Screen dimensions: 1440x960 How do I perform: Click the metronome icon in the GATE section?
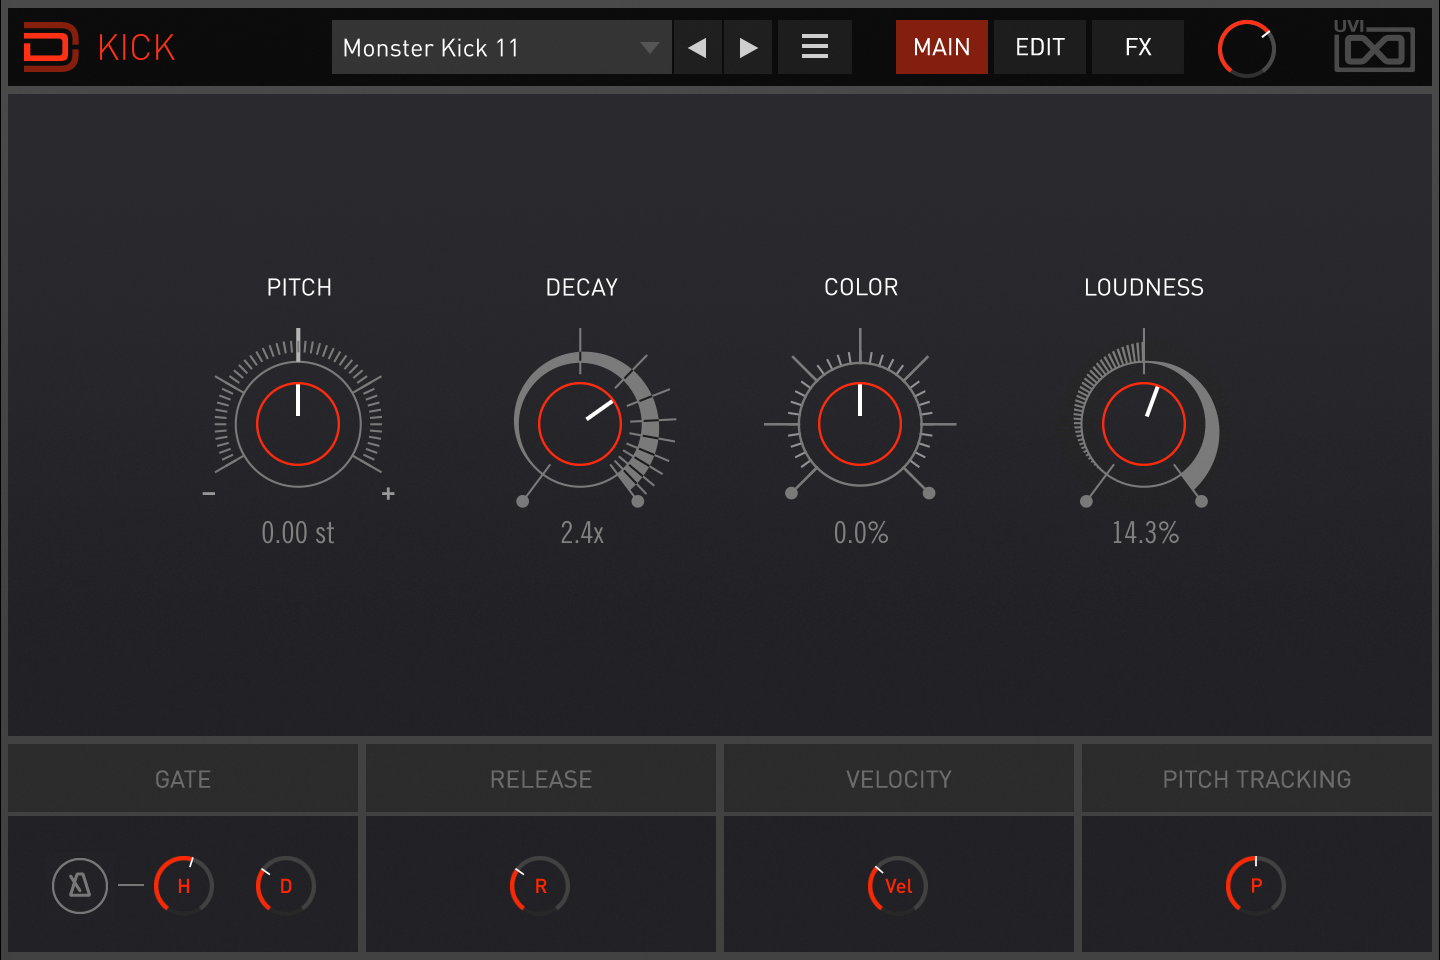[80, 885]
